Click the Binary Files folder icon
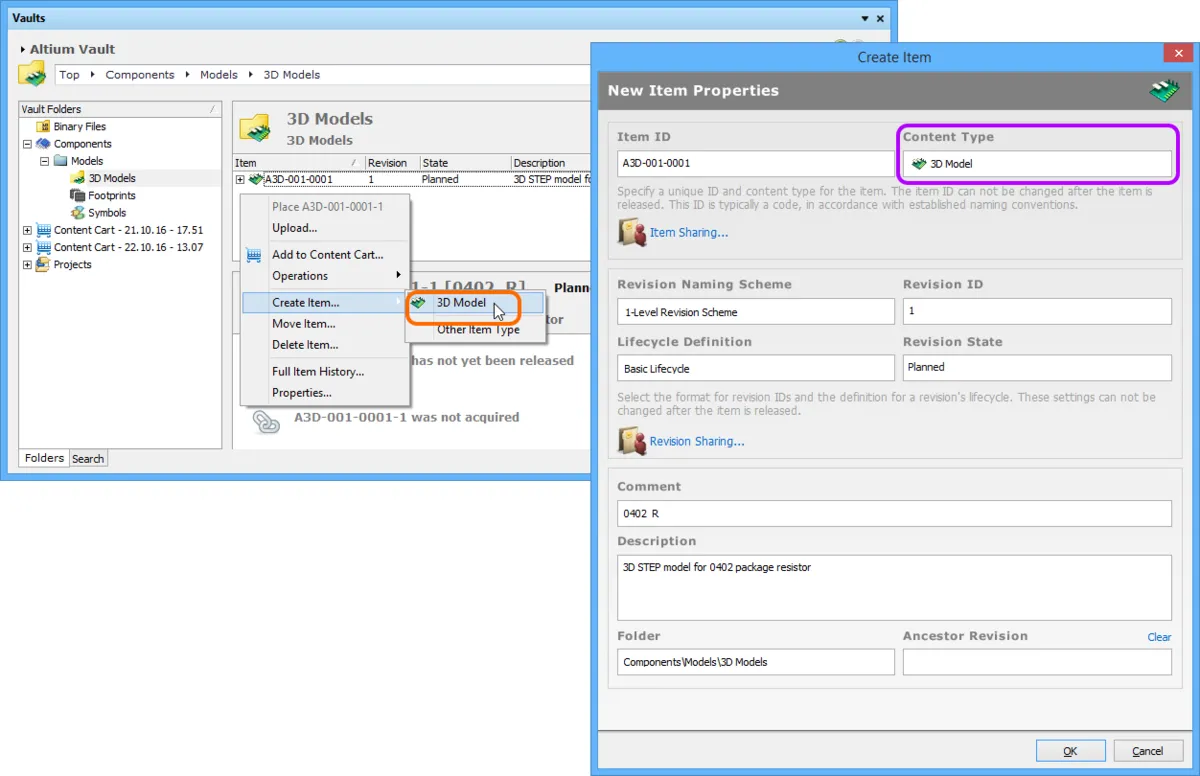 tap(44, 127)
